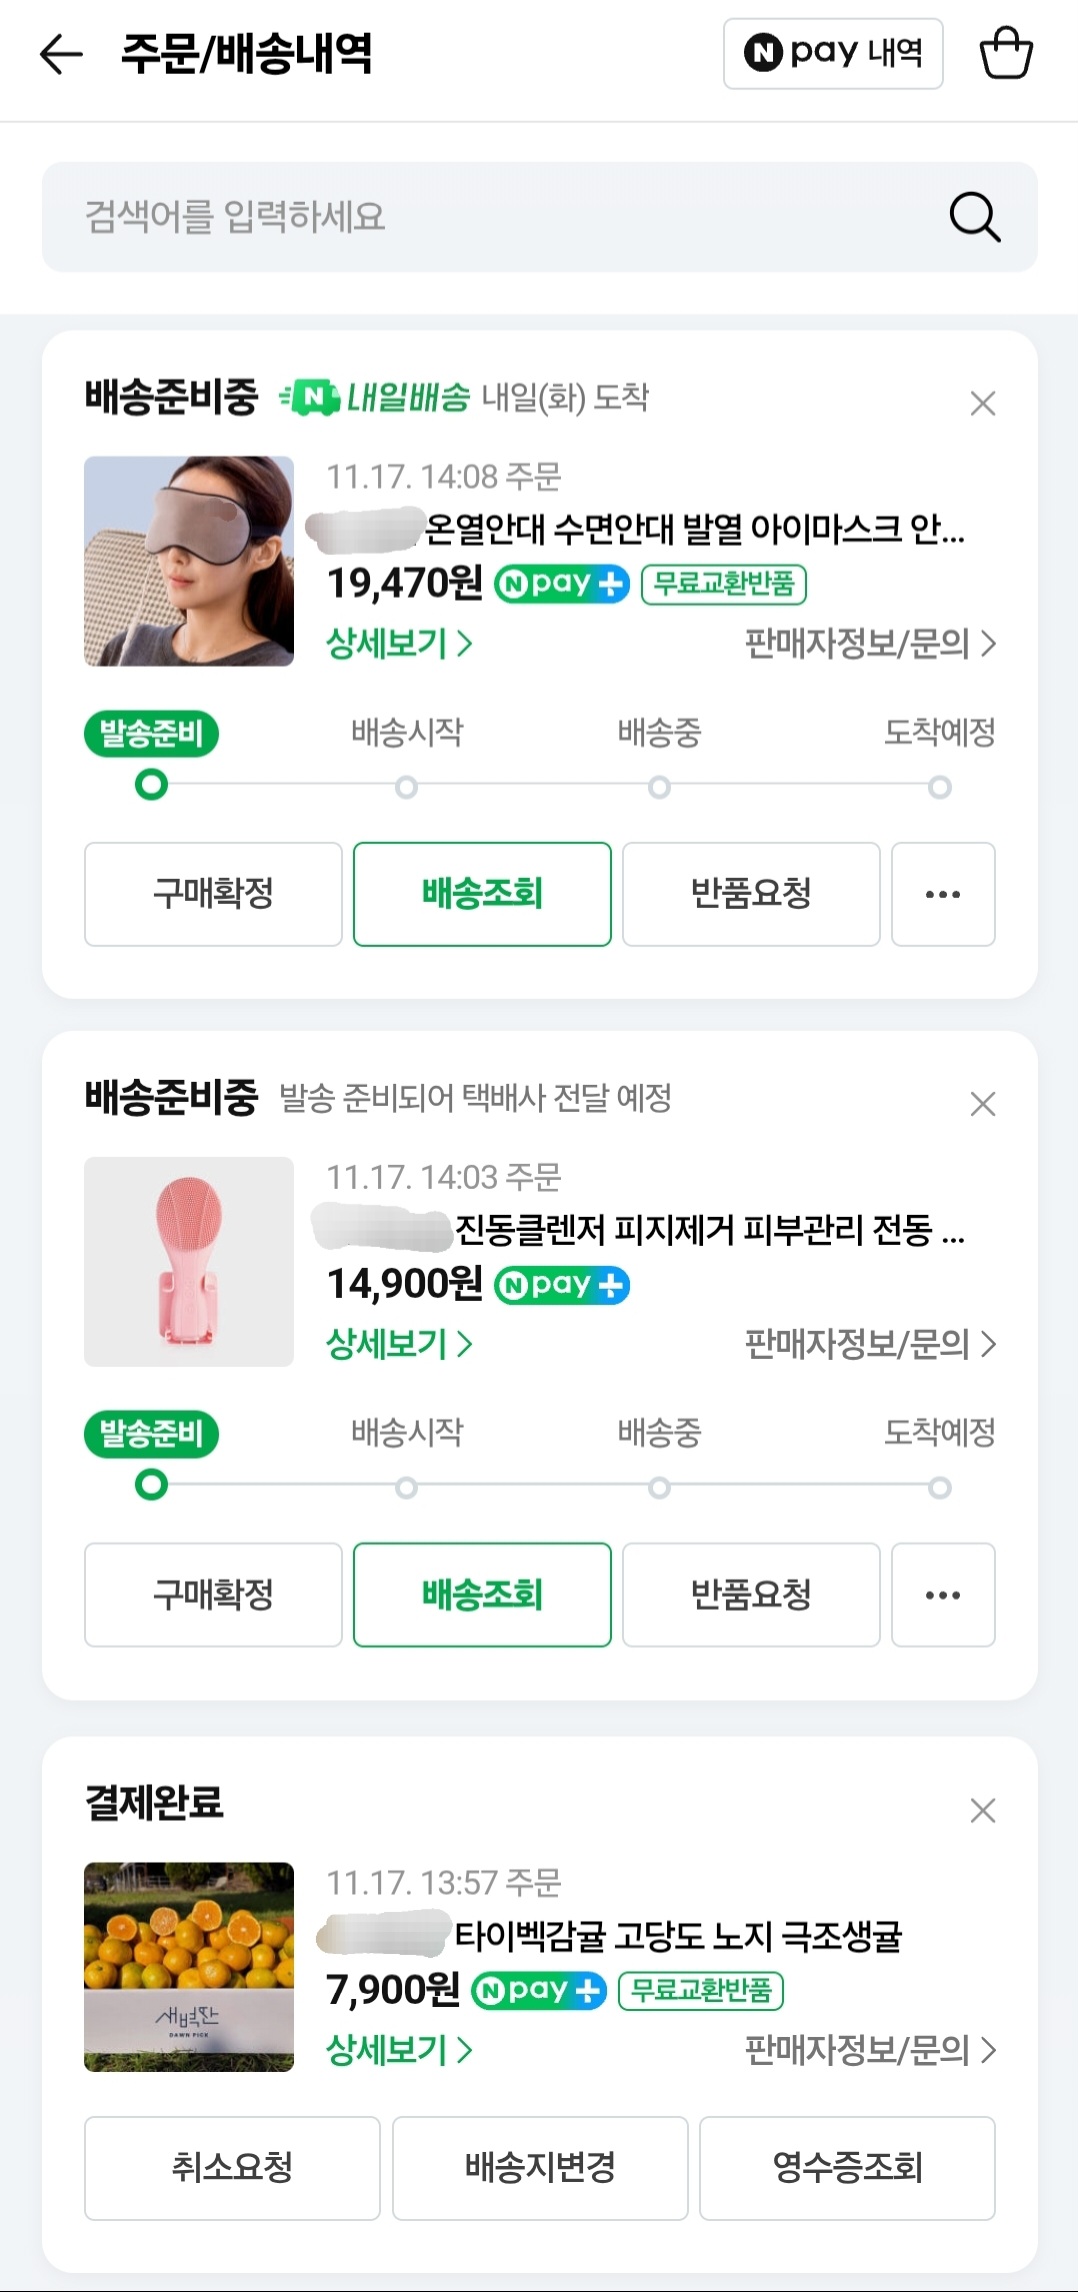The height and width of the screenshot is (2292, 1078).
Task: Tap the search magnifier icon
Action: click(974, 217)
